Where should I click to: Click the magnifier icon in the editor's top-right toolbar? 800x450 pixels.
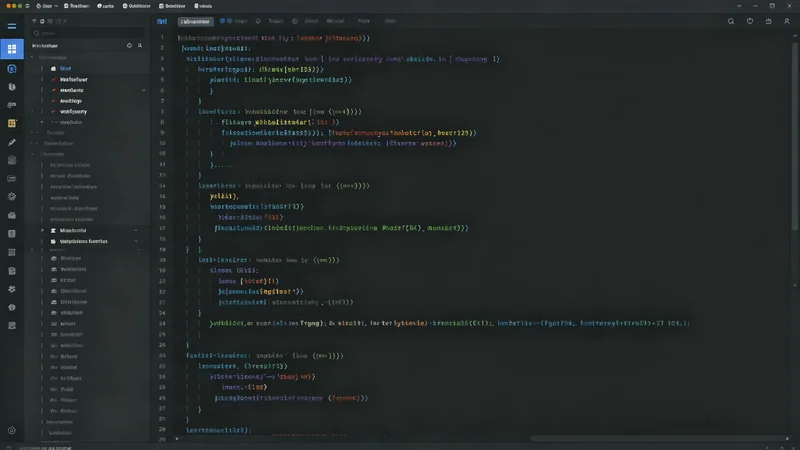pyautogui.click(x=731, y=21)
